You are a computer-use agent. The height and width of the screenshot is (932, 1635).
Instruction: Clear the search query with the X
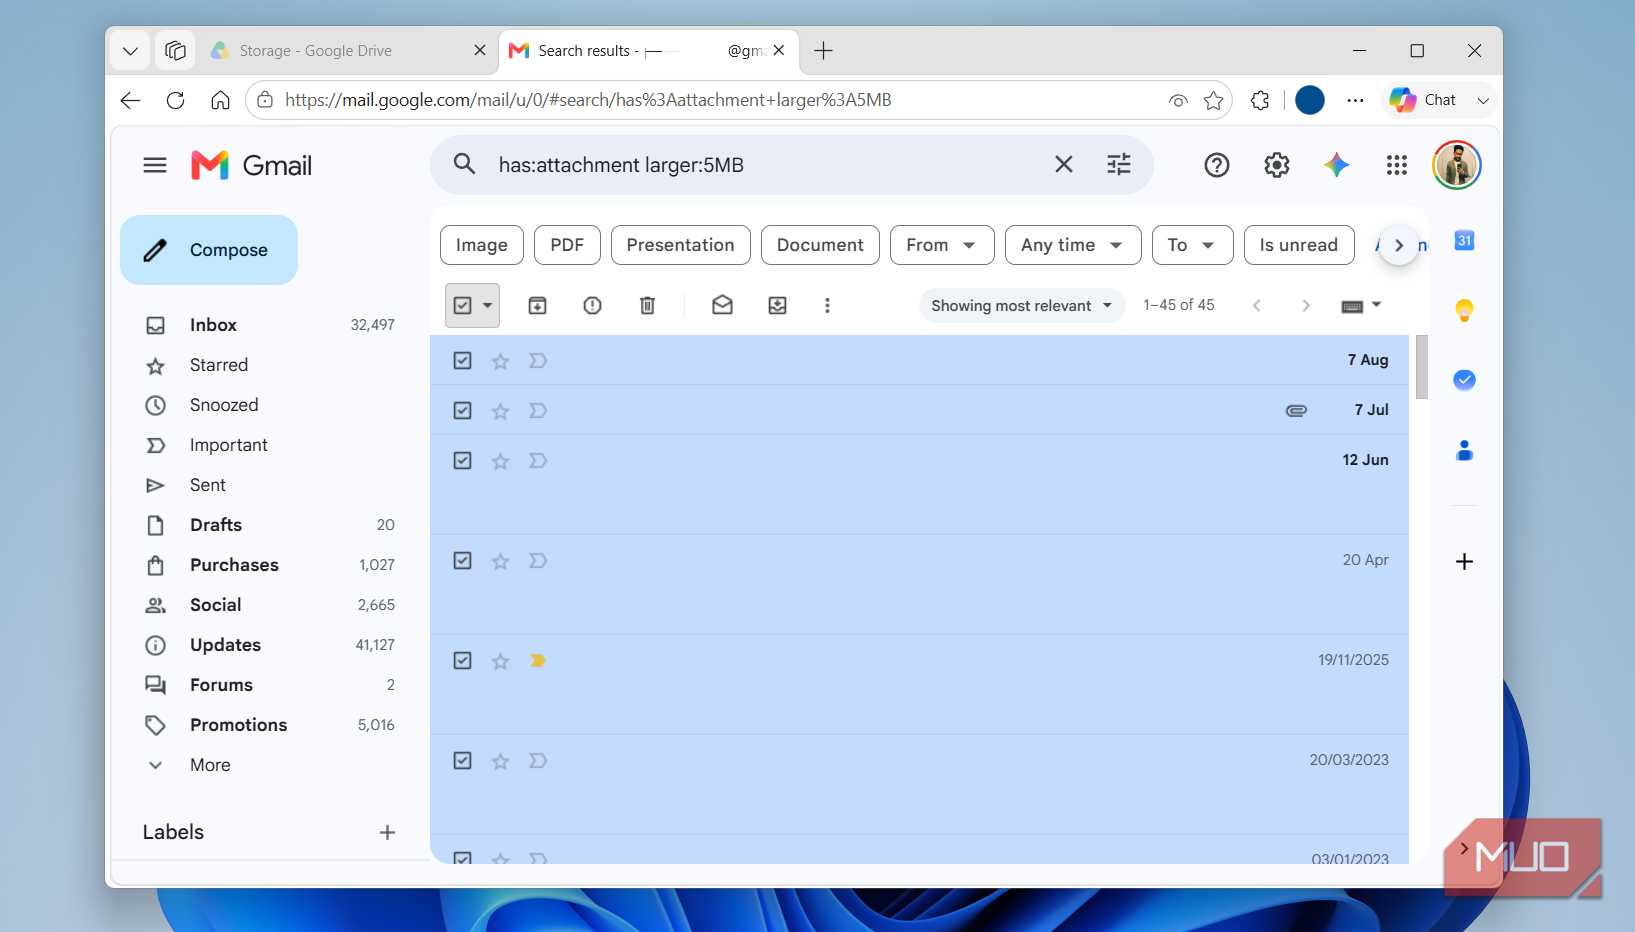1064,164
